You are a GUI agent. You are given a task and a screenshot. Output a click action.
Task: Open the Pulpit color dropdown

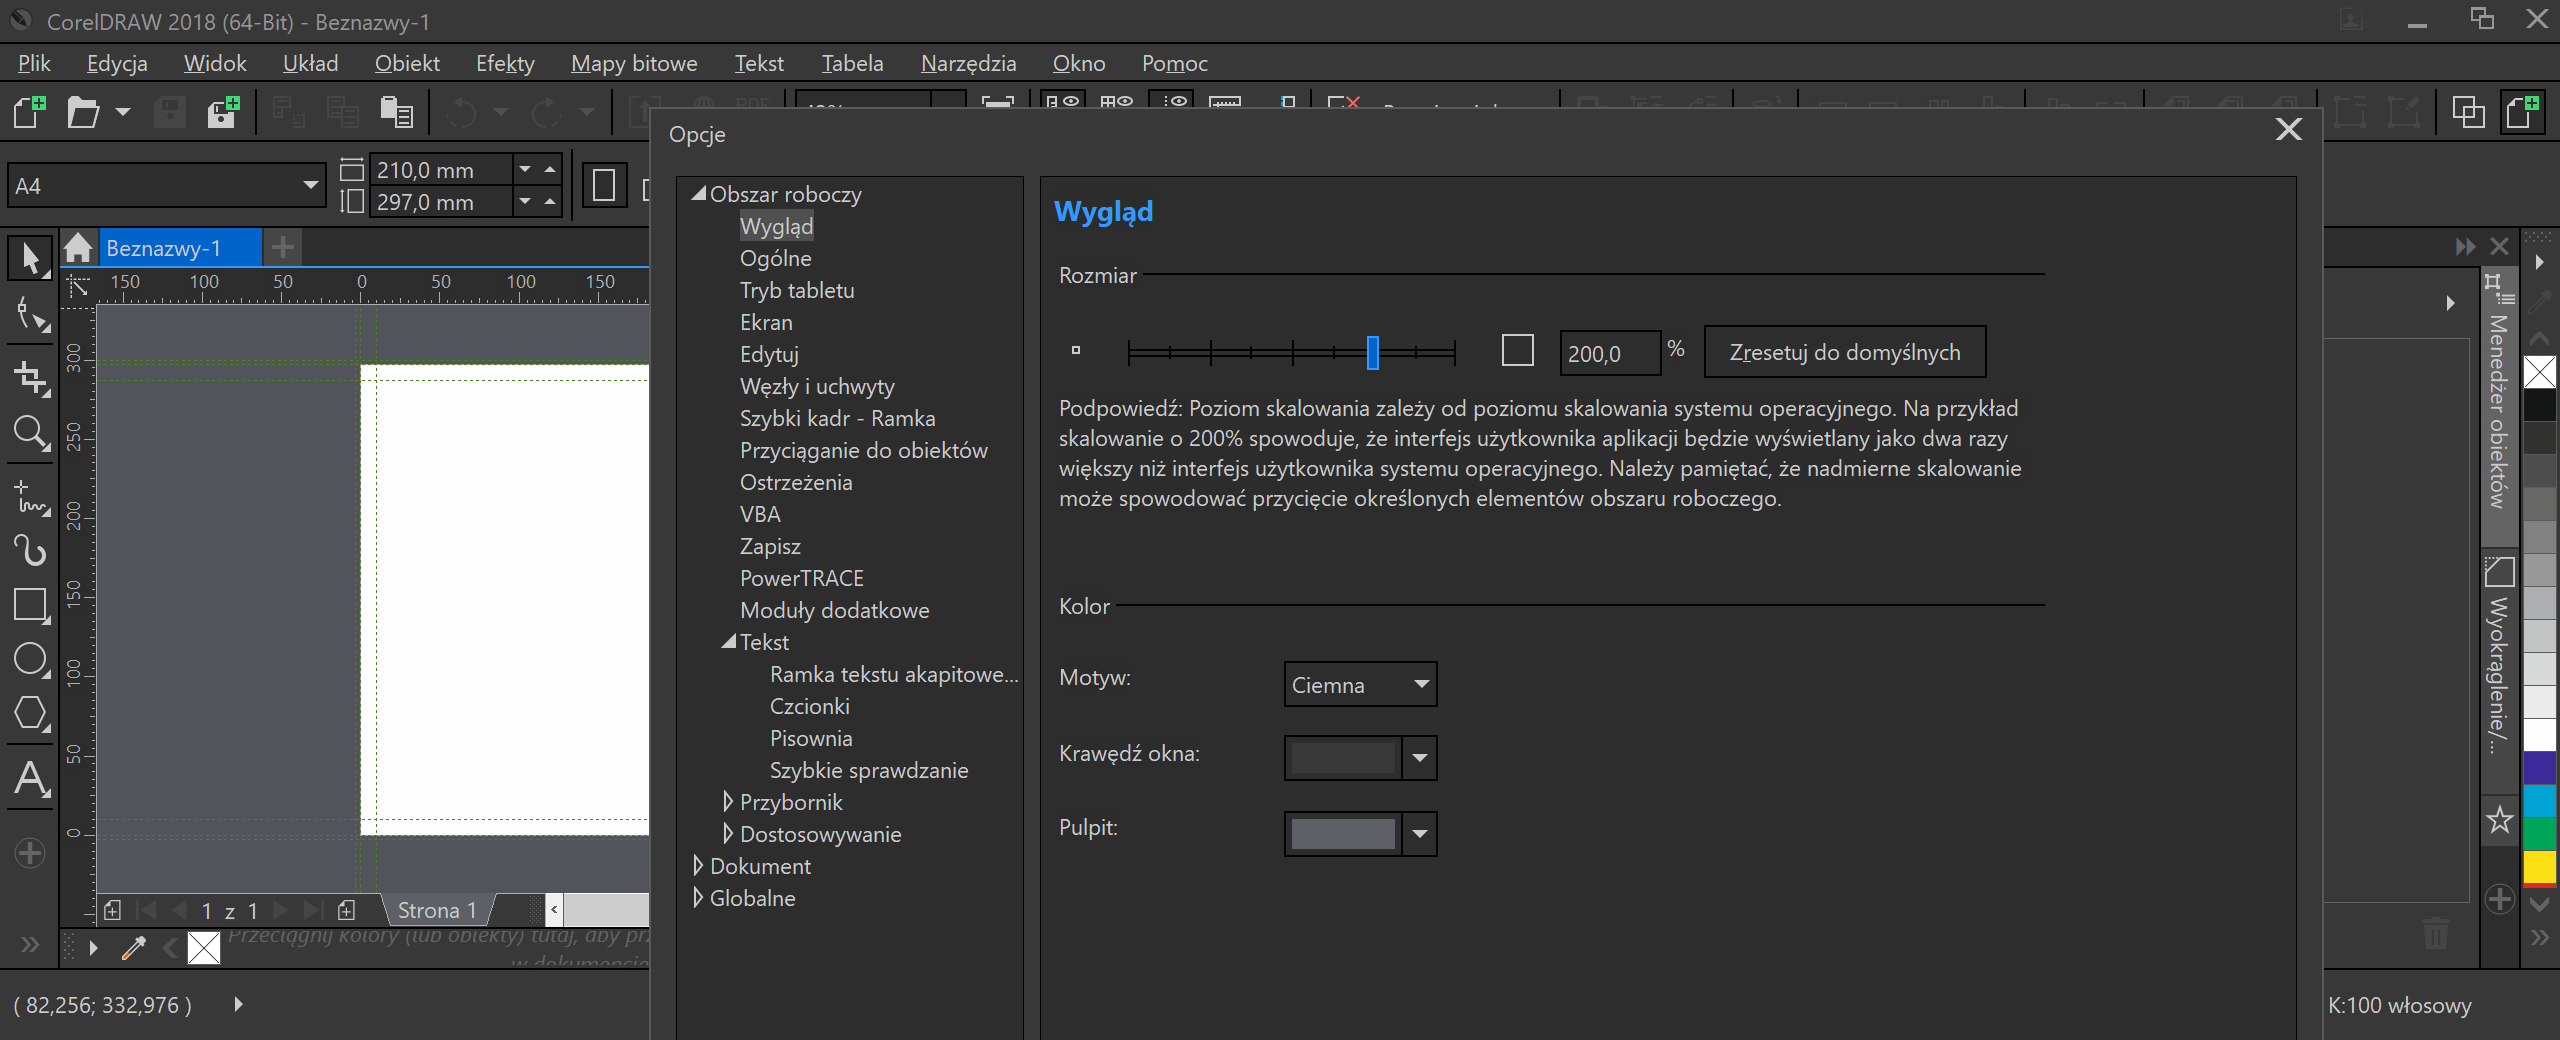[1419, 834]
